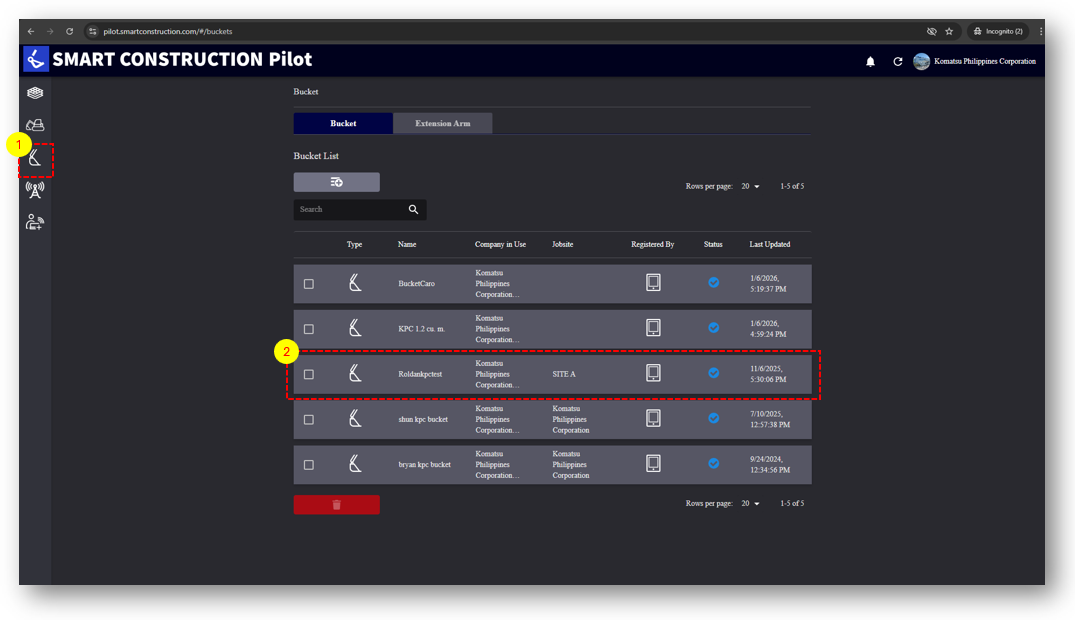
Task: Click the add bucket button
Action: (336, 182)
